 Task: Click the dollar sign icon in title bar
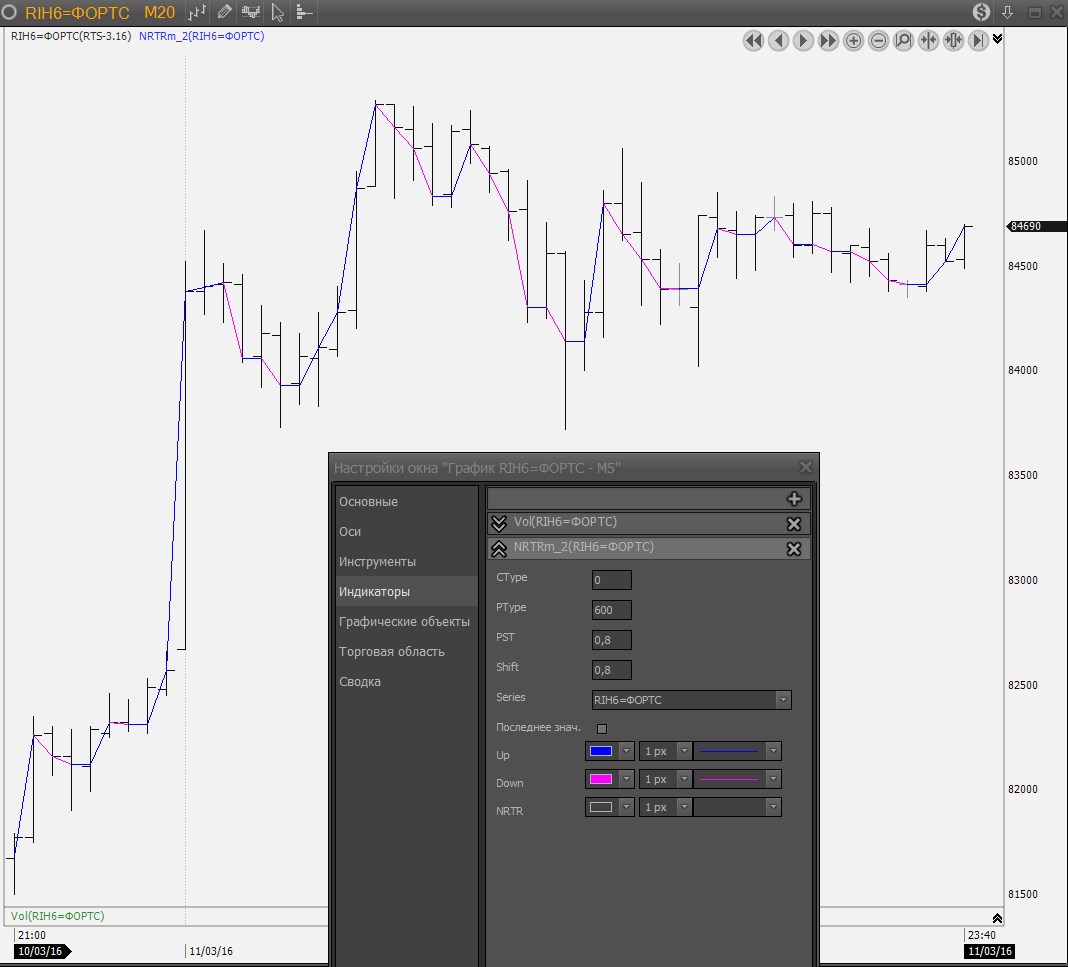tap(981, 12)
